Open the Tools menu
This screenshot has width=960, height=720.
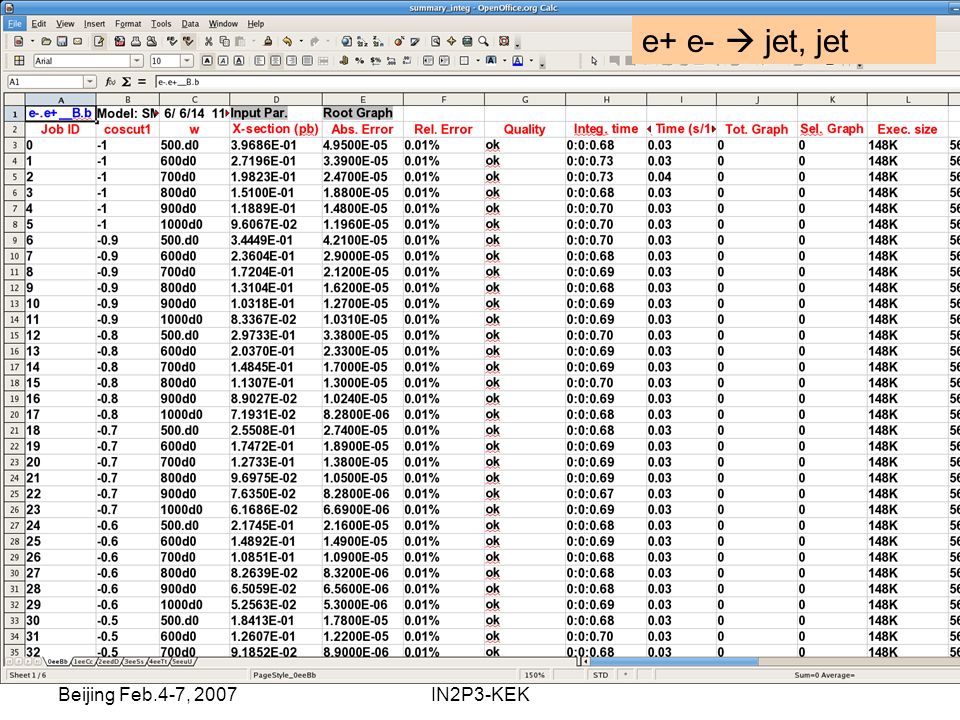(x=161, y=23)
